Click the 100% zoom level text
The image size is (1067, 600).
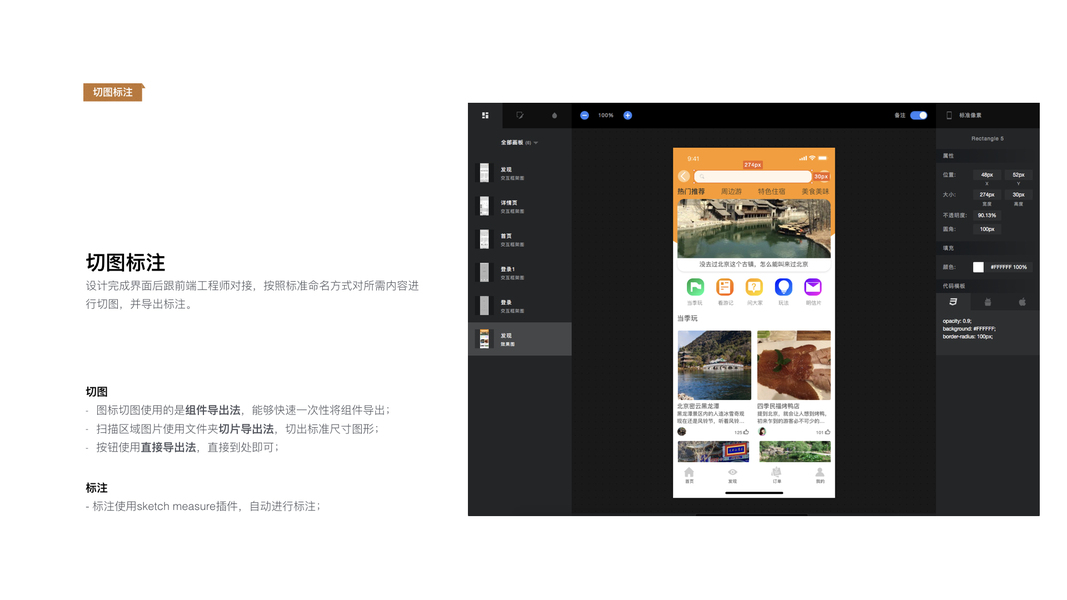pyautogui.click(x=606, y=116)
